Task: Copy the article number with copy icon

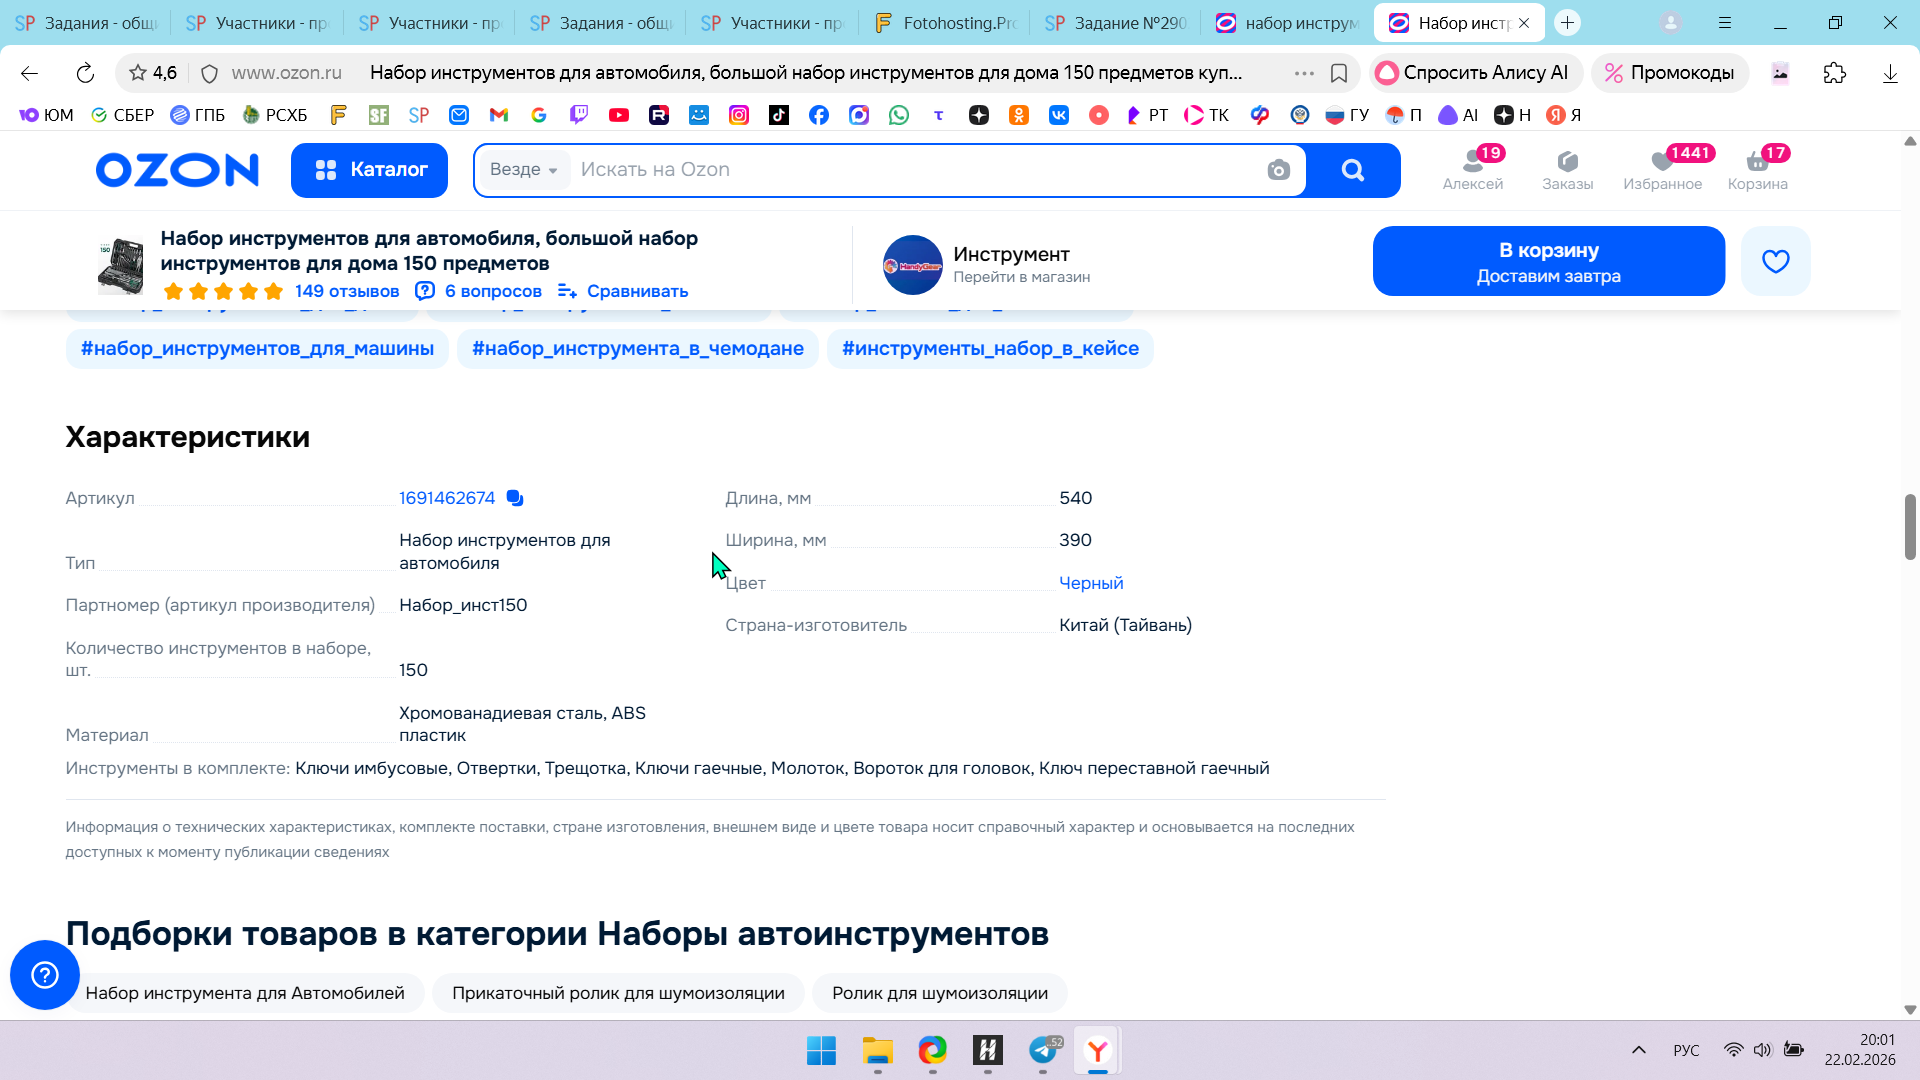Action: click(515, 498)
